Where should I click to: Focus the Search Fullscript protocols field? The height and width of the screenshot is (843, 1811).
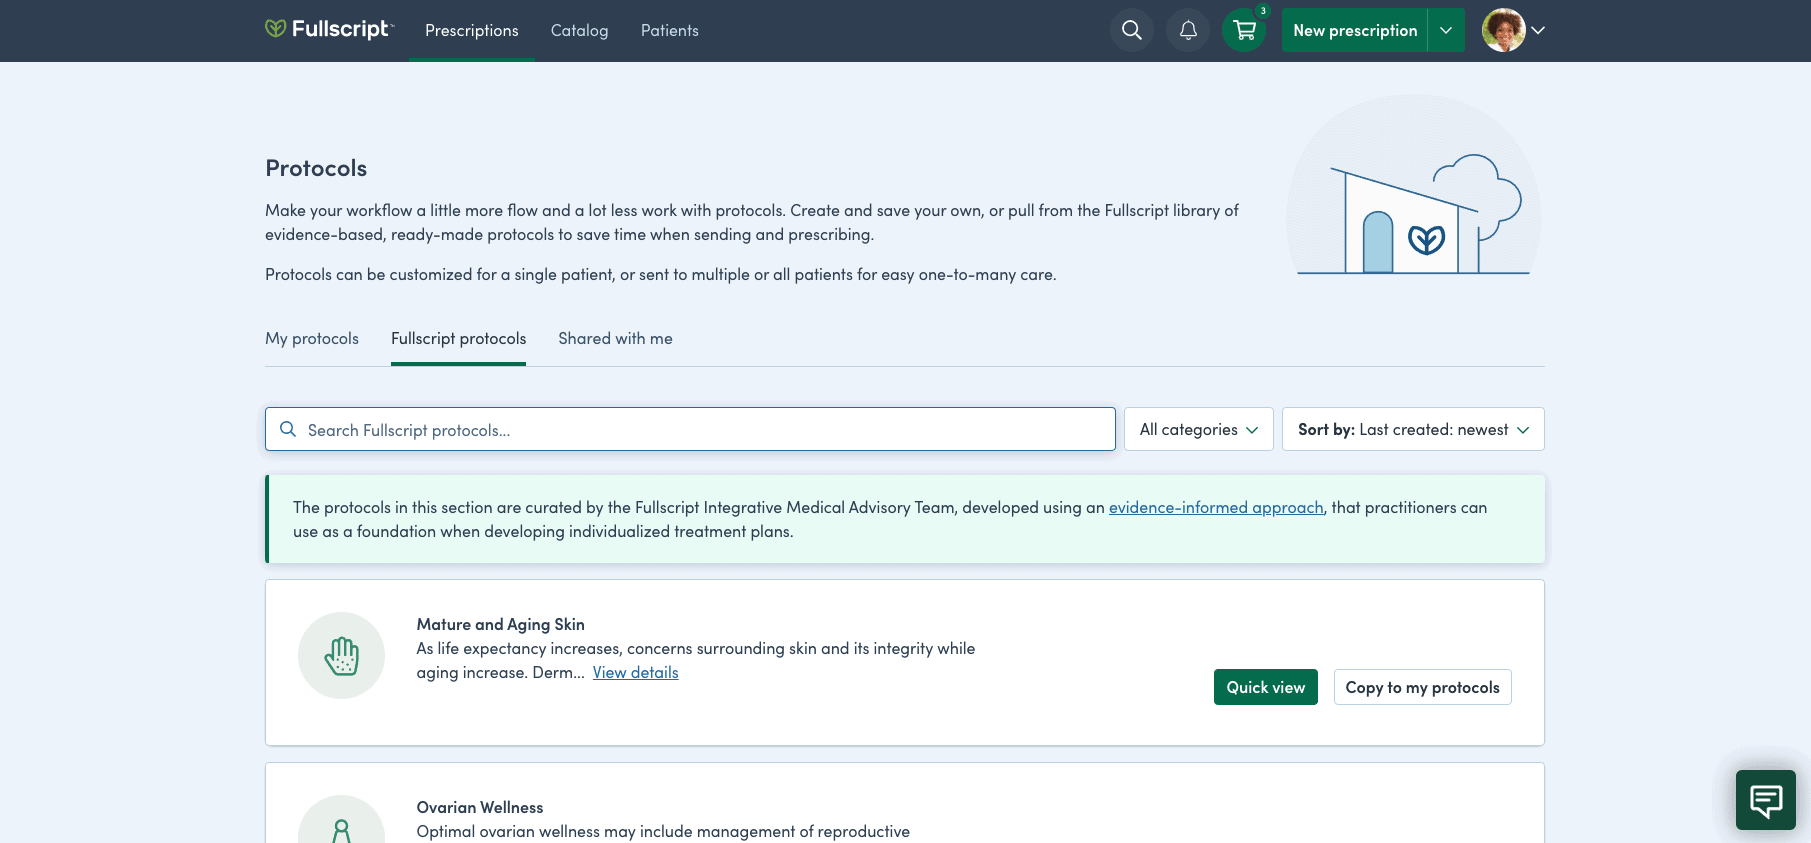pos(690,429)
